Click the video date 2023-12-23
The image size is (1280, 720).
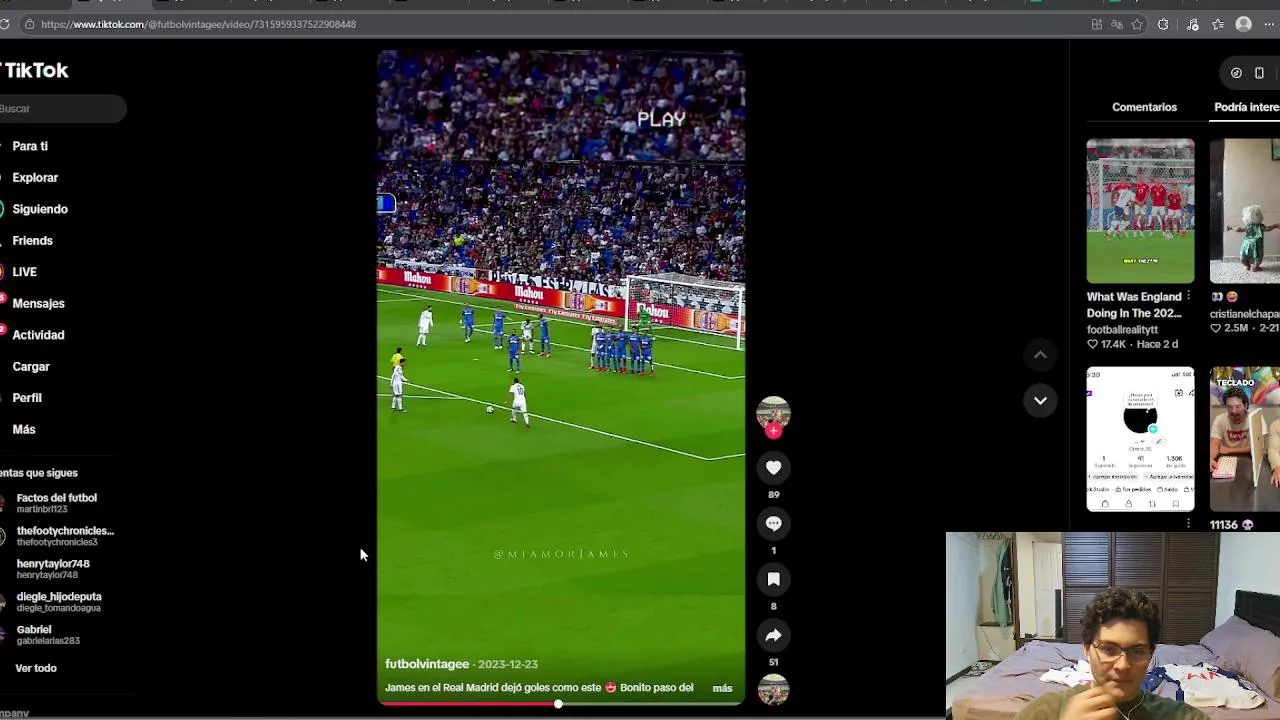pos(508,664)
